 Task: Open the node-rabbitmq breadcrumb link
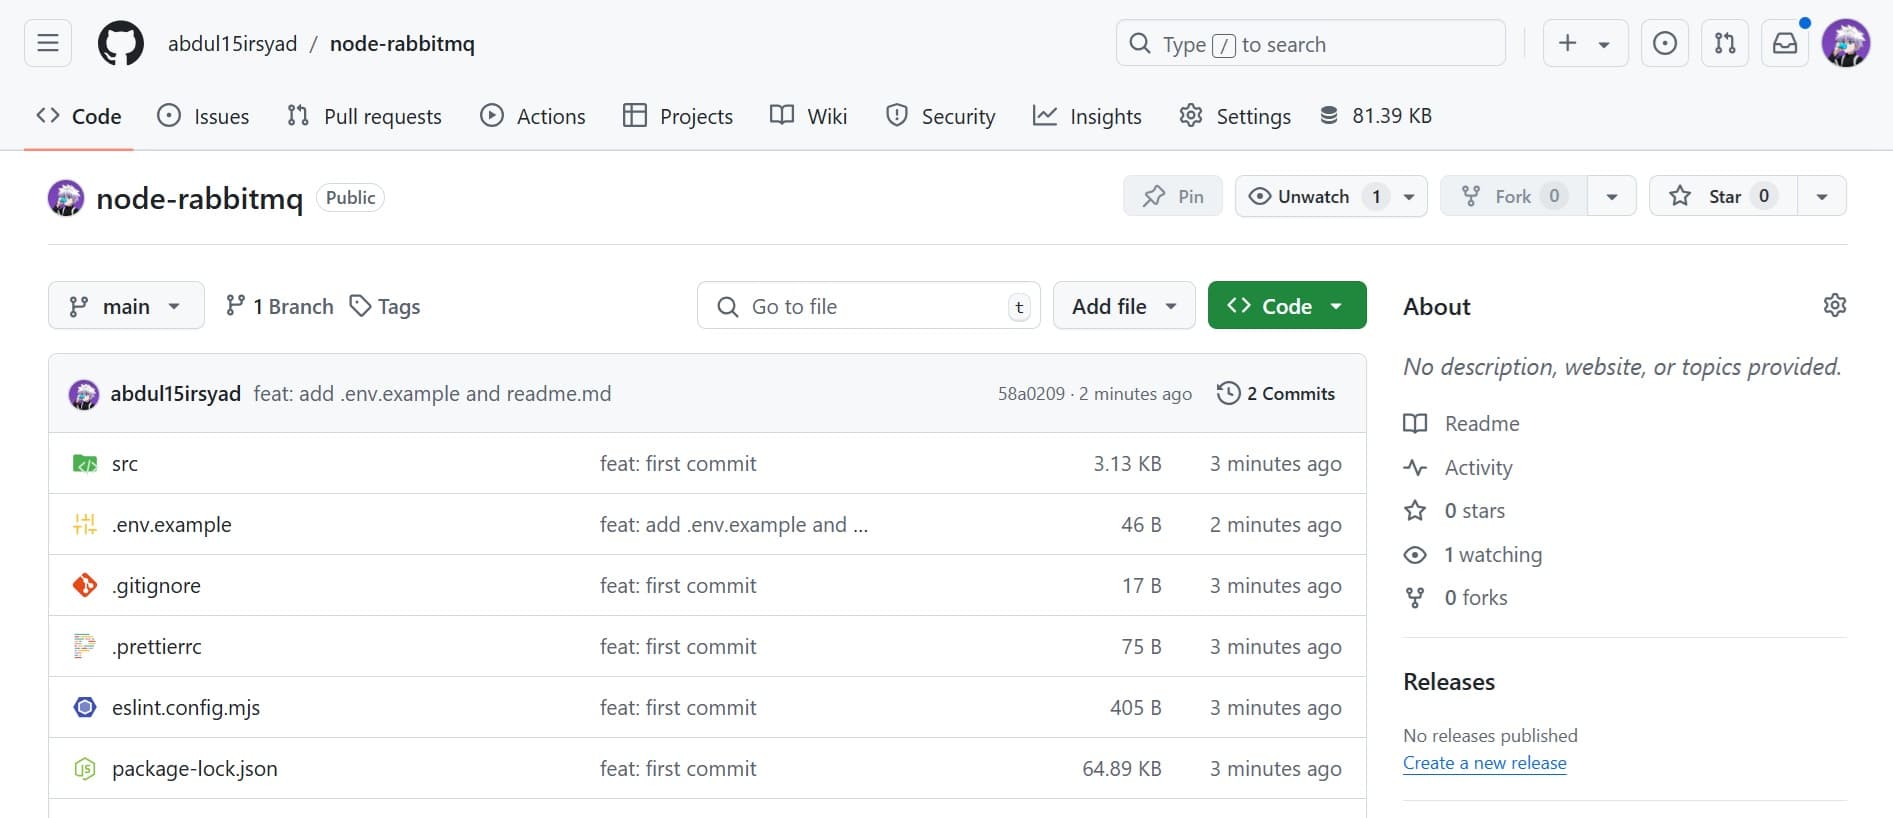(402, 44)
